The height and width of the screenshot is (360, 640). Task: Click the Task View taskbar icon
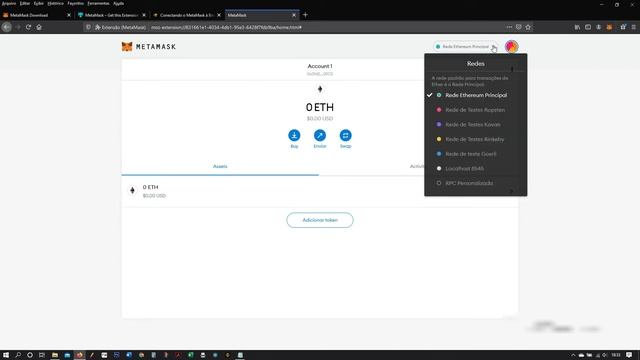42,355
